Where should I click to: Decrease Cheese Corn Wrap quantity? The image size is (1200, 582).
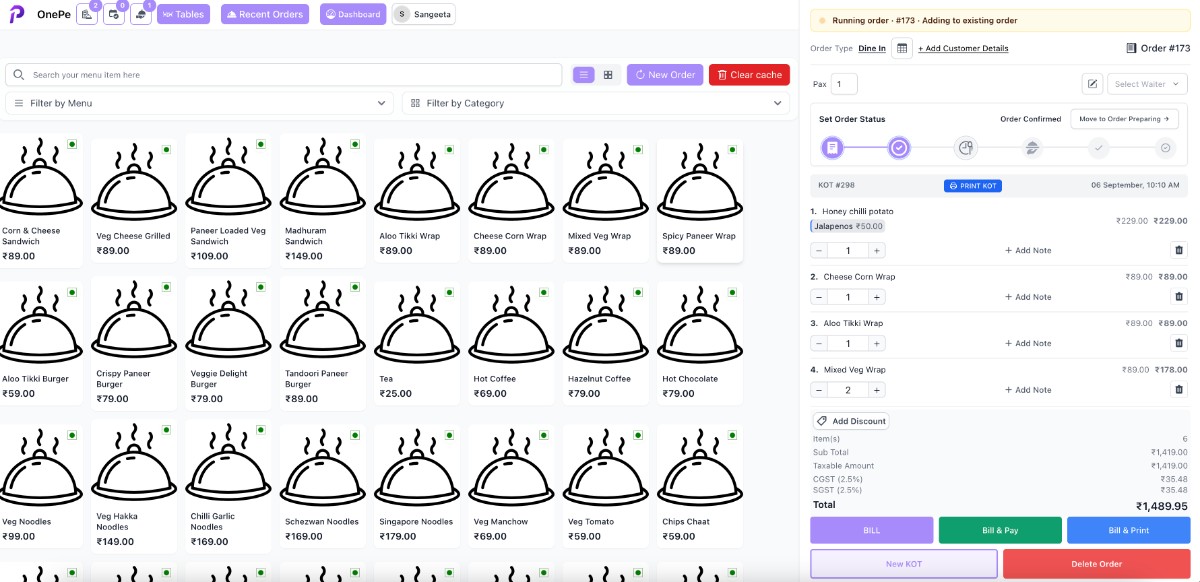(819, 297)
